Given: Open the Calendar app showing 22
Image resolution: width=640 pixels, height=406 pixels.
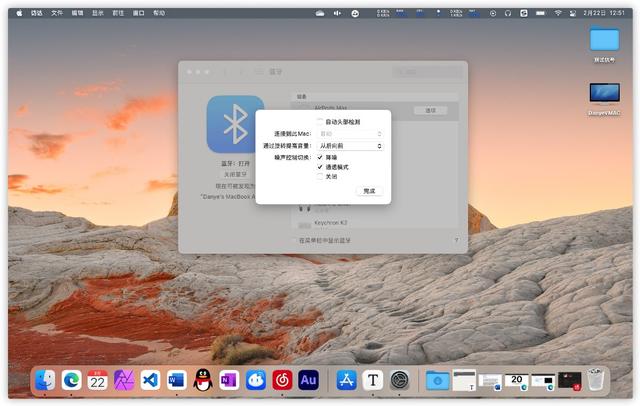Looking at the screenshot, I should pyautogui.click(x=98, y=380).
